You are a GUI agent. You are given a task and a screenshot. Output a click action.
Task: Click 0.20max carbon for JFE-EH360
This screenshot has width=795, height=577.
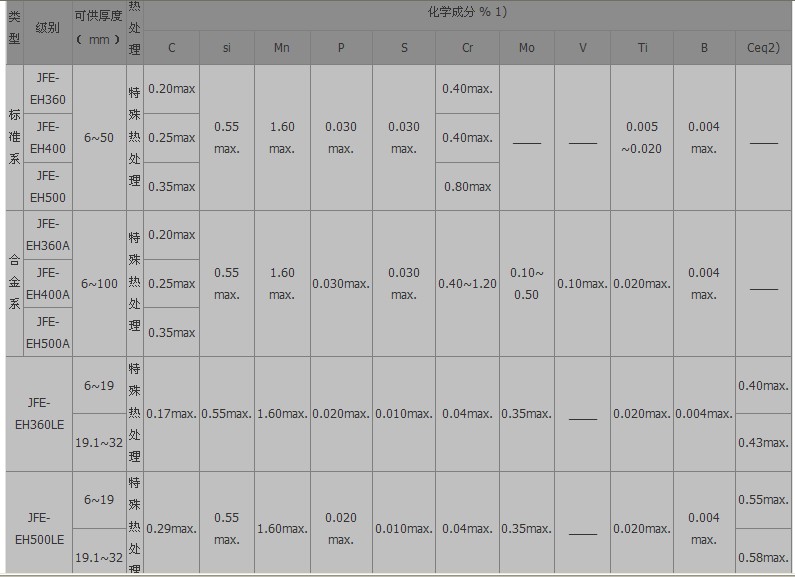pos(171,89)
